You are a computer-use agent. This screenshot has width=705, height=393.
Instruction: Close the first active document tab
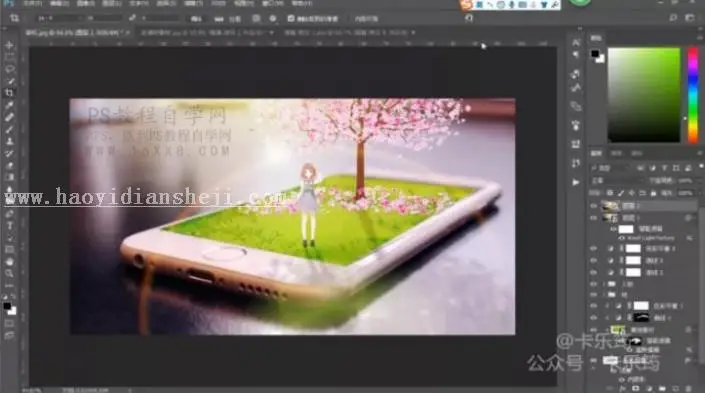[128, 33]
